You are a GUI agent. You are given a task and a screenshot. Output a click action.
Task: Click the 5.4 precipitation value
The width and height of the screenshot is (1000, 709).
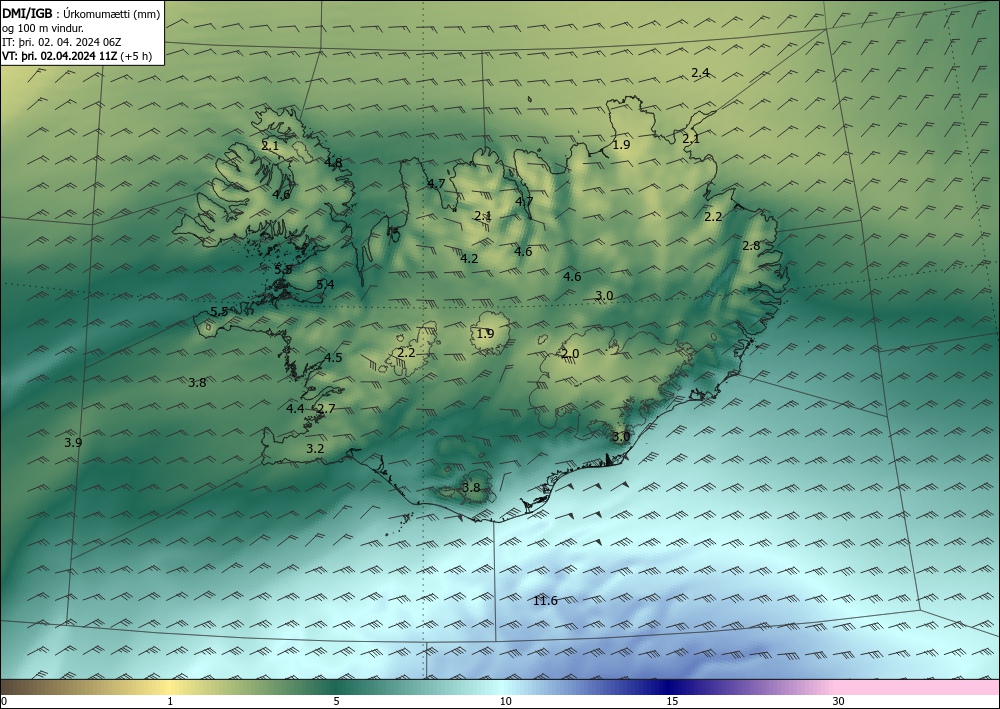coord(325,284)
